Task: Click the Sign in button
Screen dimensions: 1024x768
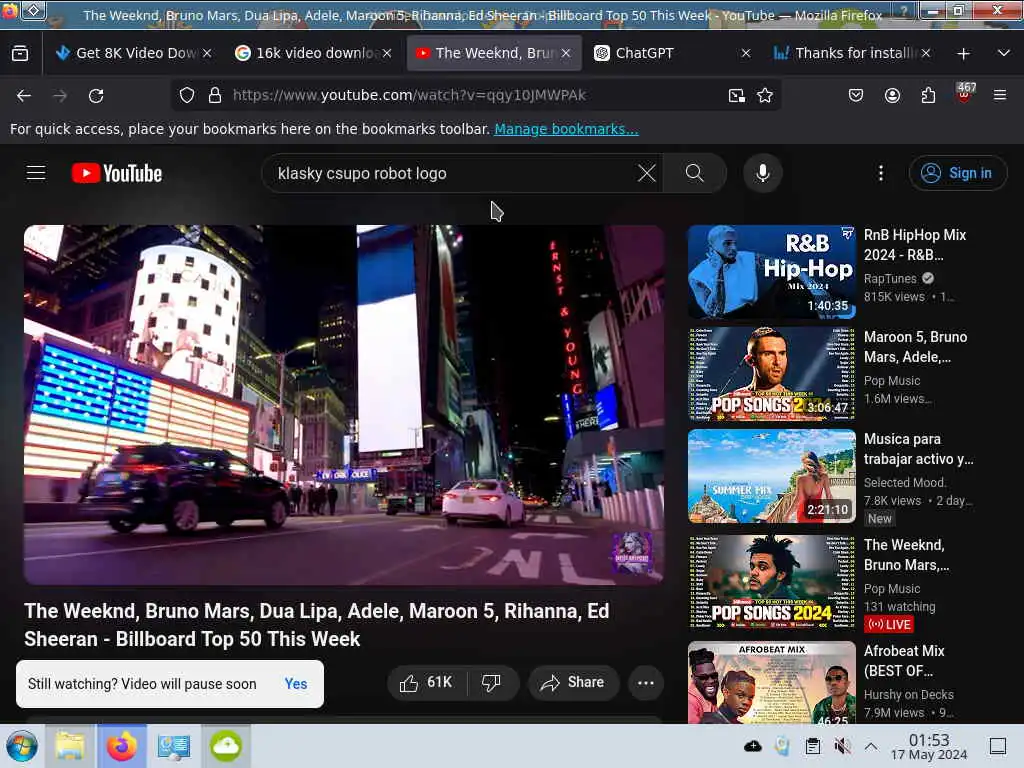Action: click(957, 173)
